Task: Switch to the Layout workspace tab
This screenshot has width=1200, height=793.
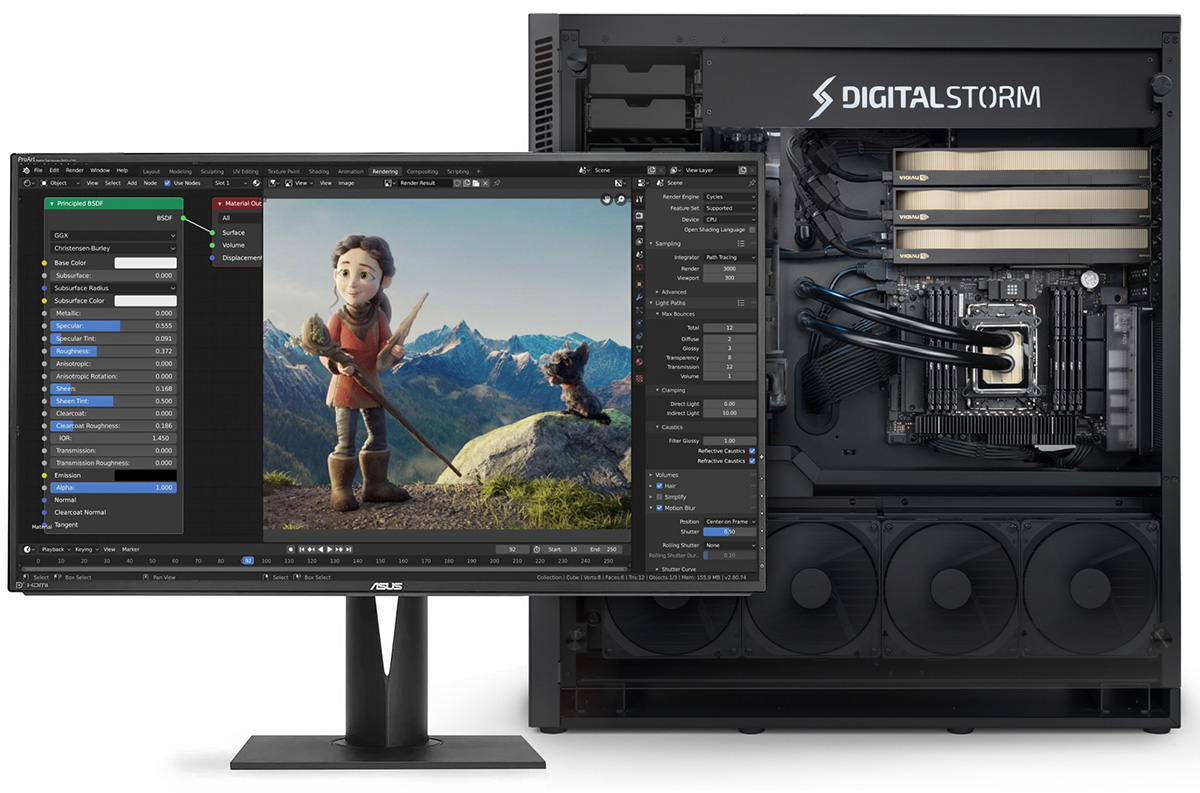Action: click(x=151, y=171)
